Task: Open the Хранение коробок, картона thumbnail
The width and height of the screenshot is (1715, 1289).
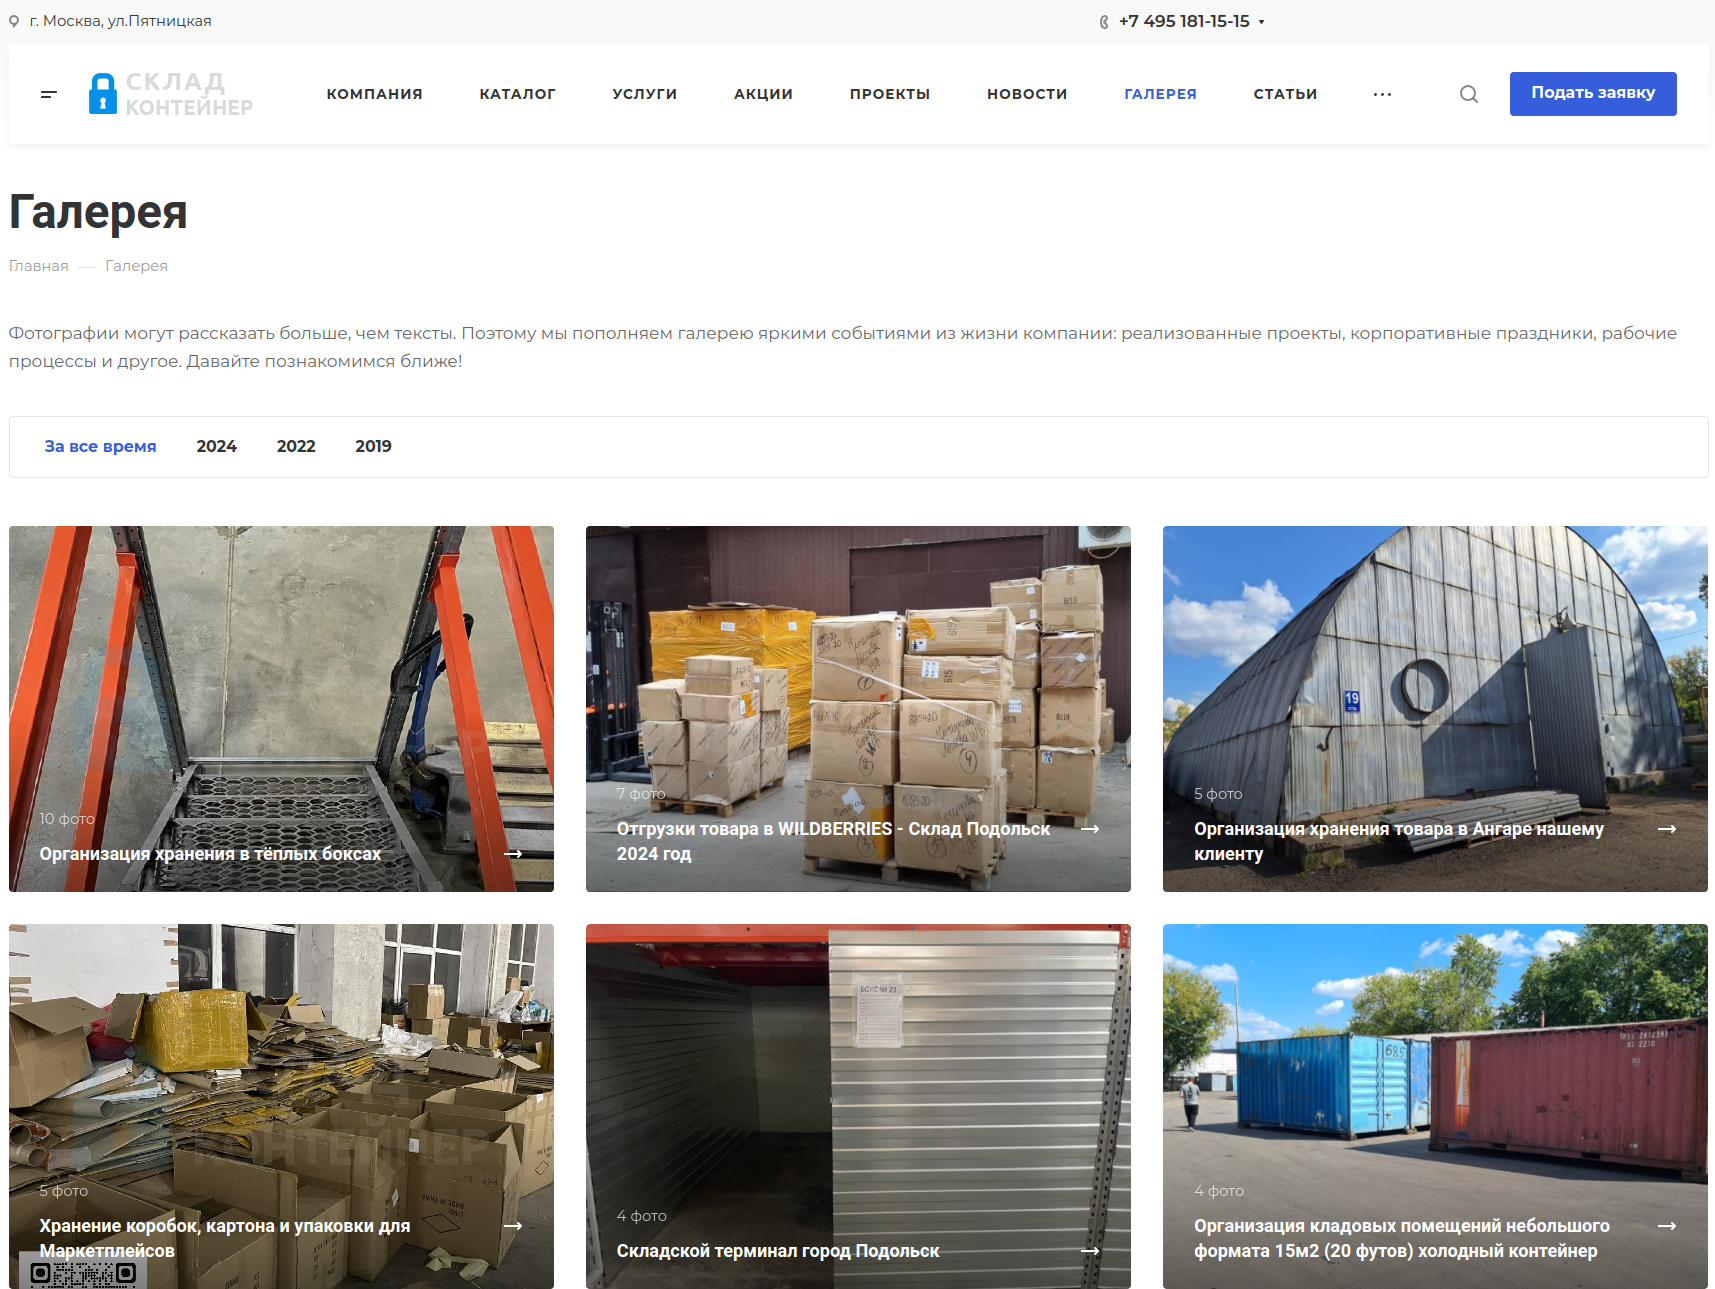Action: (281, 1106)
